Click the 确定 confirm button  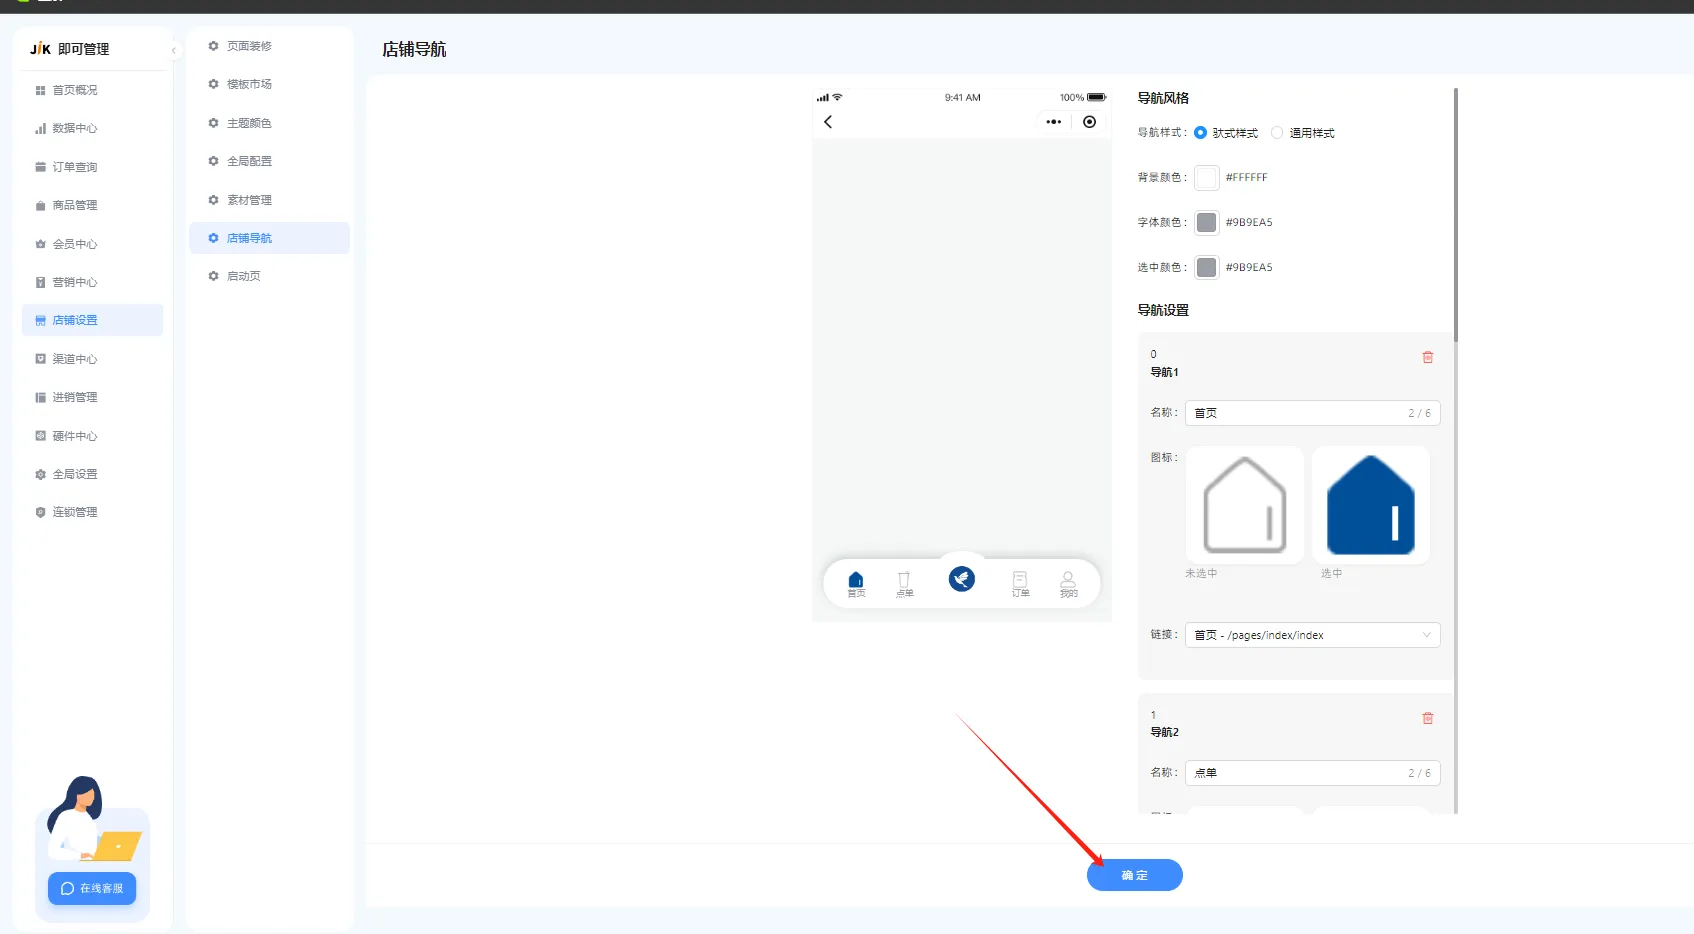tap(1134, 874)
